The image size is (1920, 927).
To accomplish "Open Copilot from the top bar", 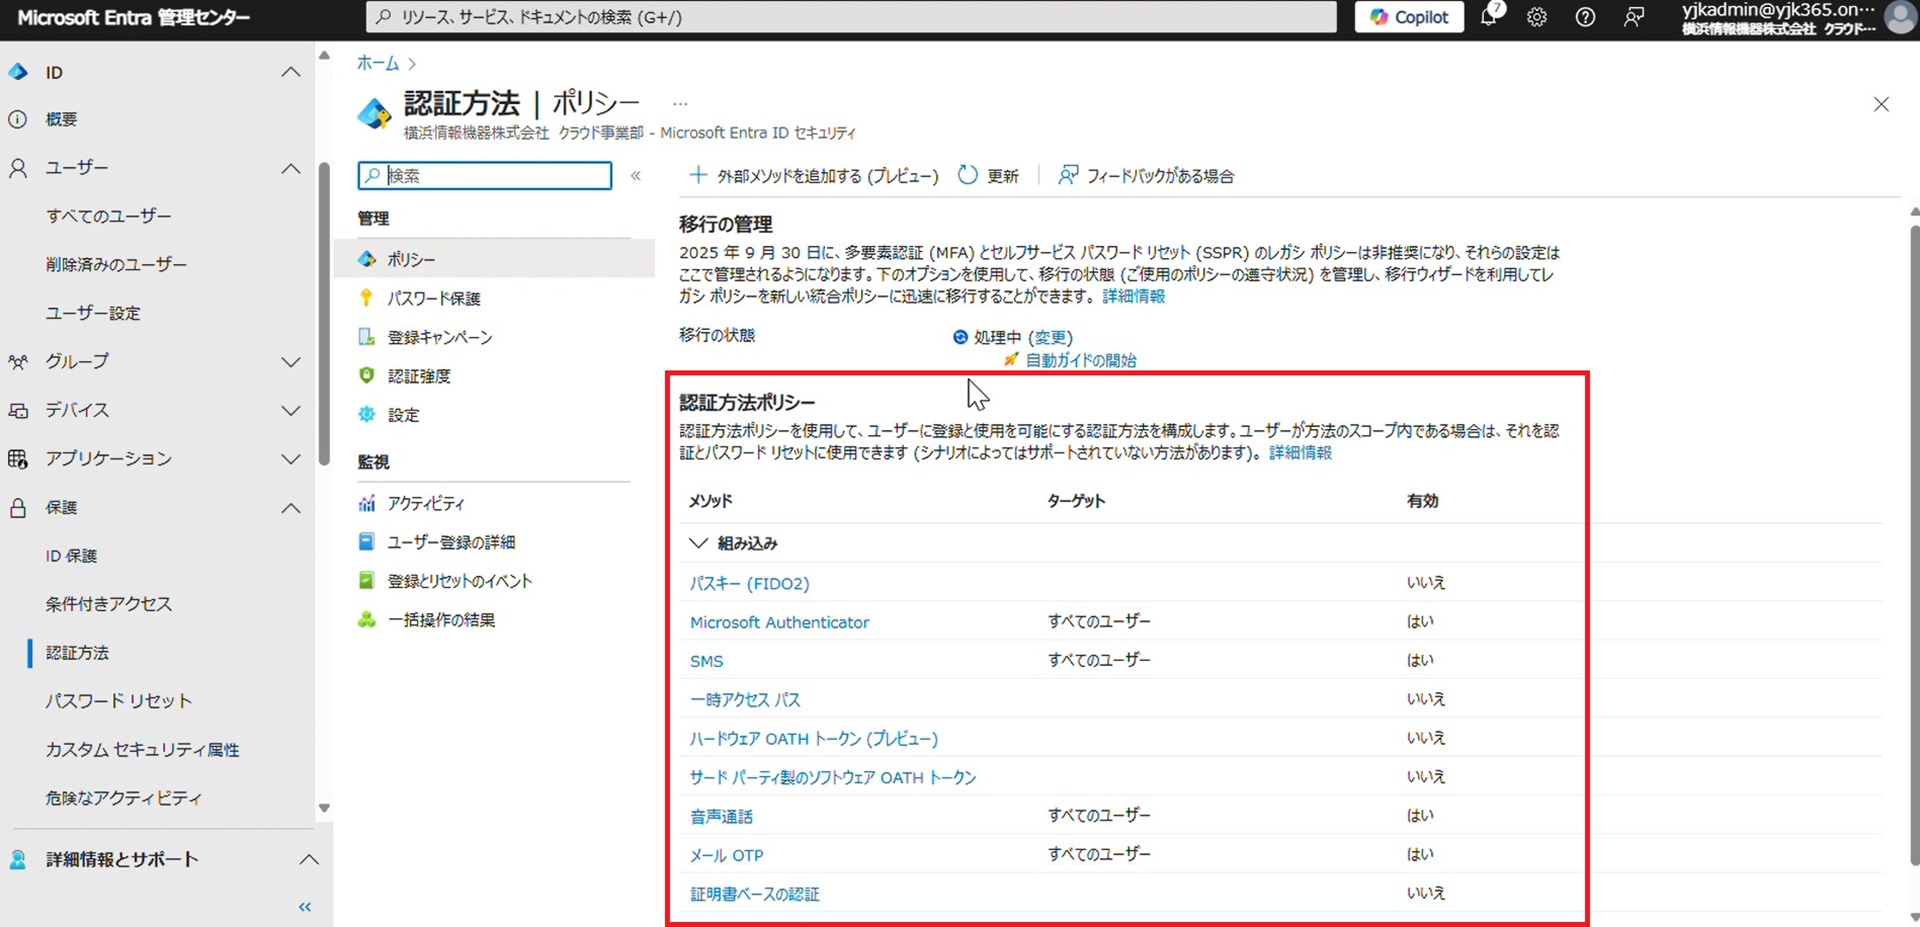I will 1409,17.
